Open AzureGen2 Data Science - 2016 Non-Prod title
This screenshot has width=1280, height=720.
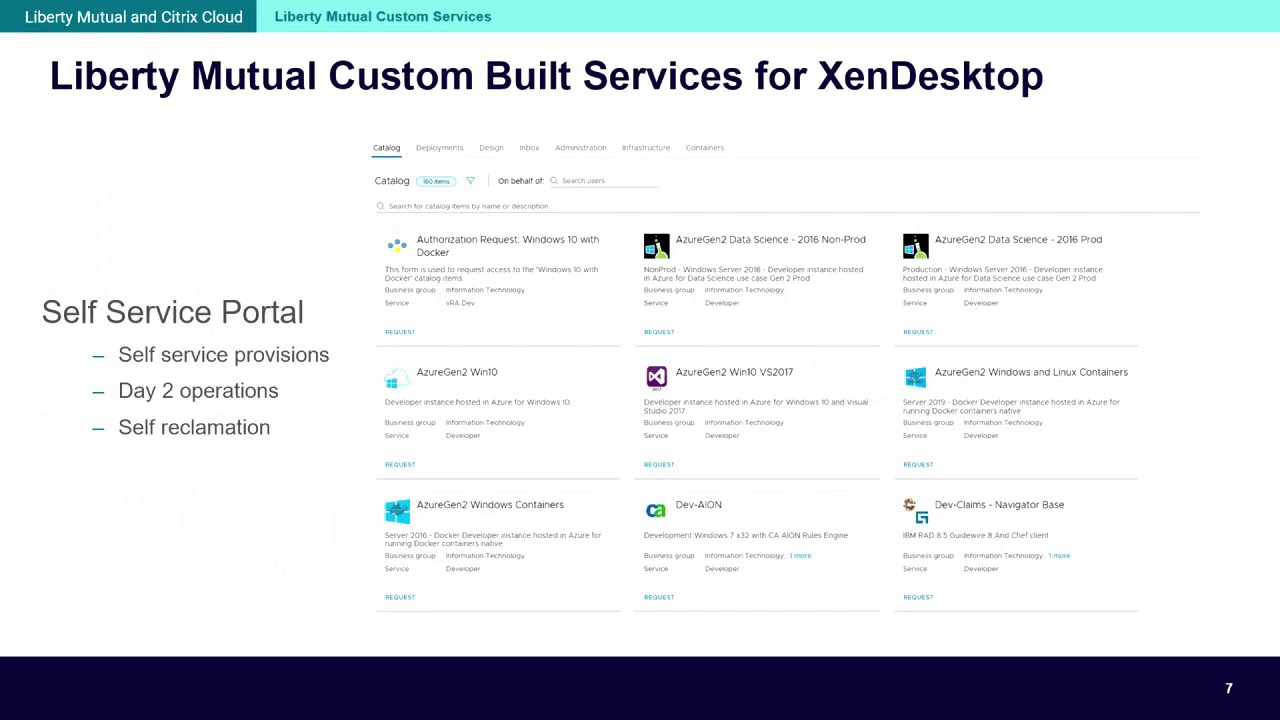(770, 240)
